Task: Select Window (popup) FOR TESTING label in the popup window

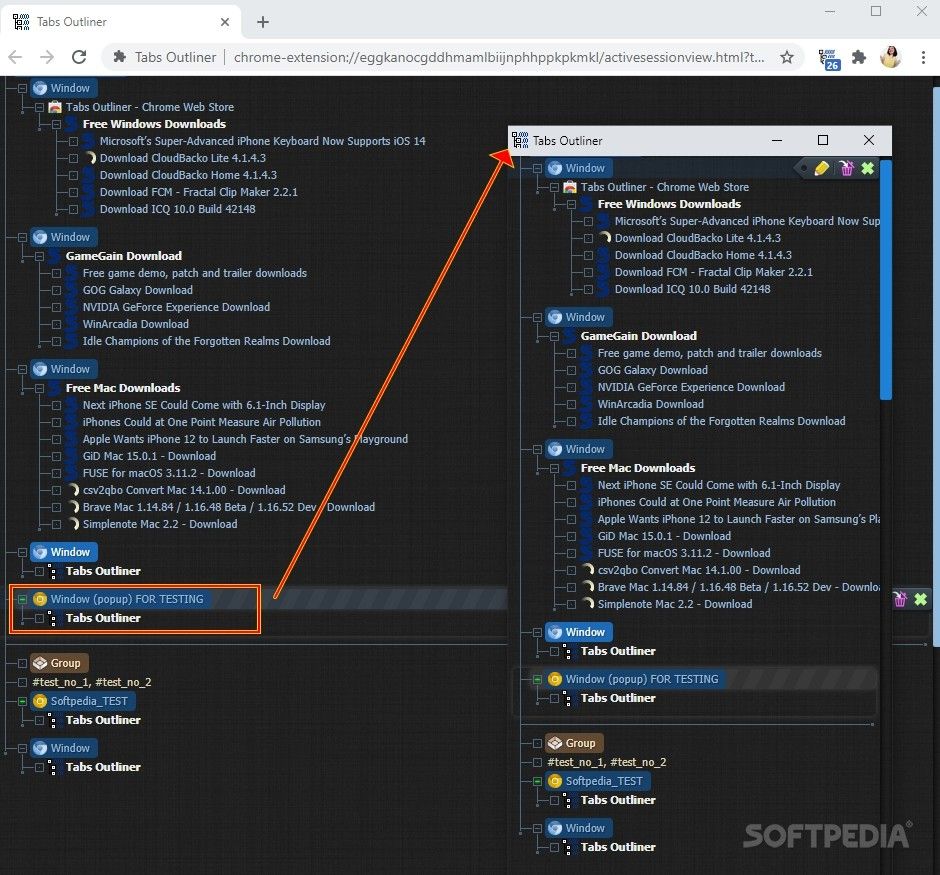Action: 642,679
